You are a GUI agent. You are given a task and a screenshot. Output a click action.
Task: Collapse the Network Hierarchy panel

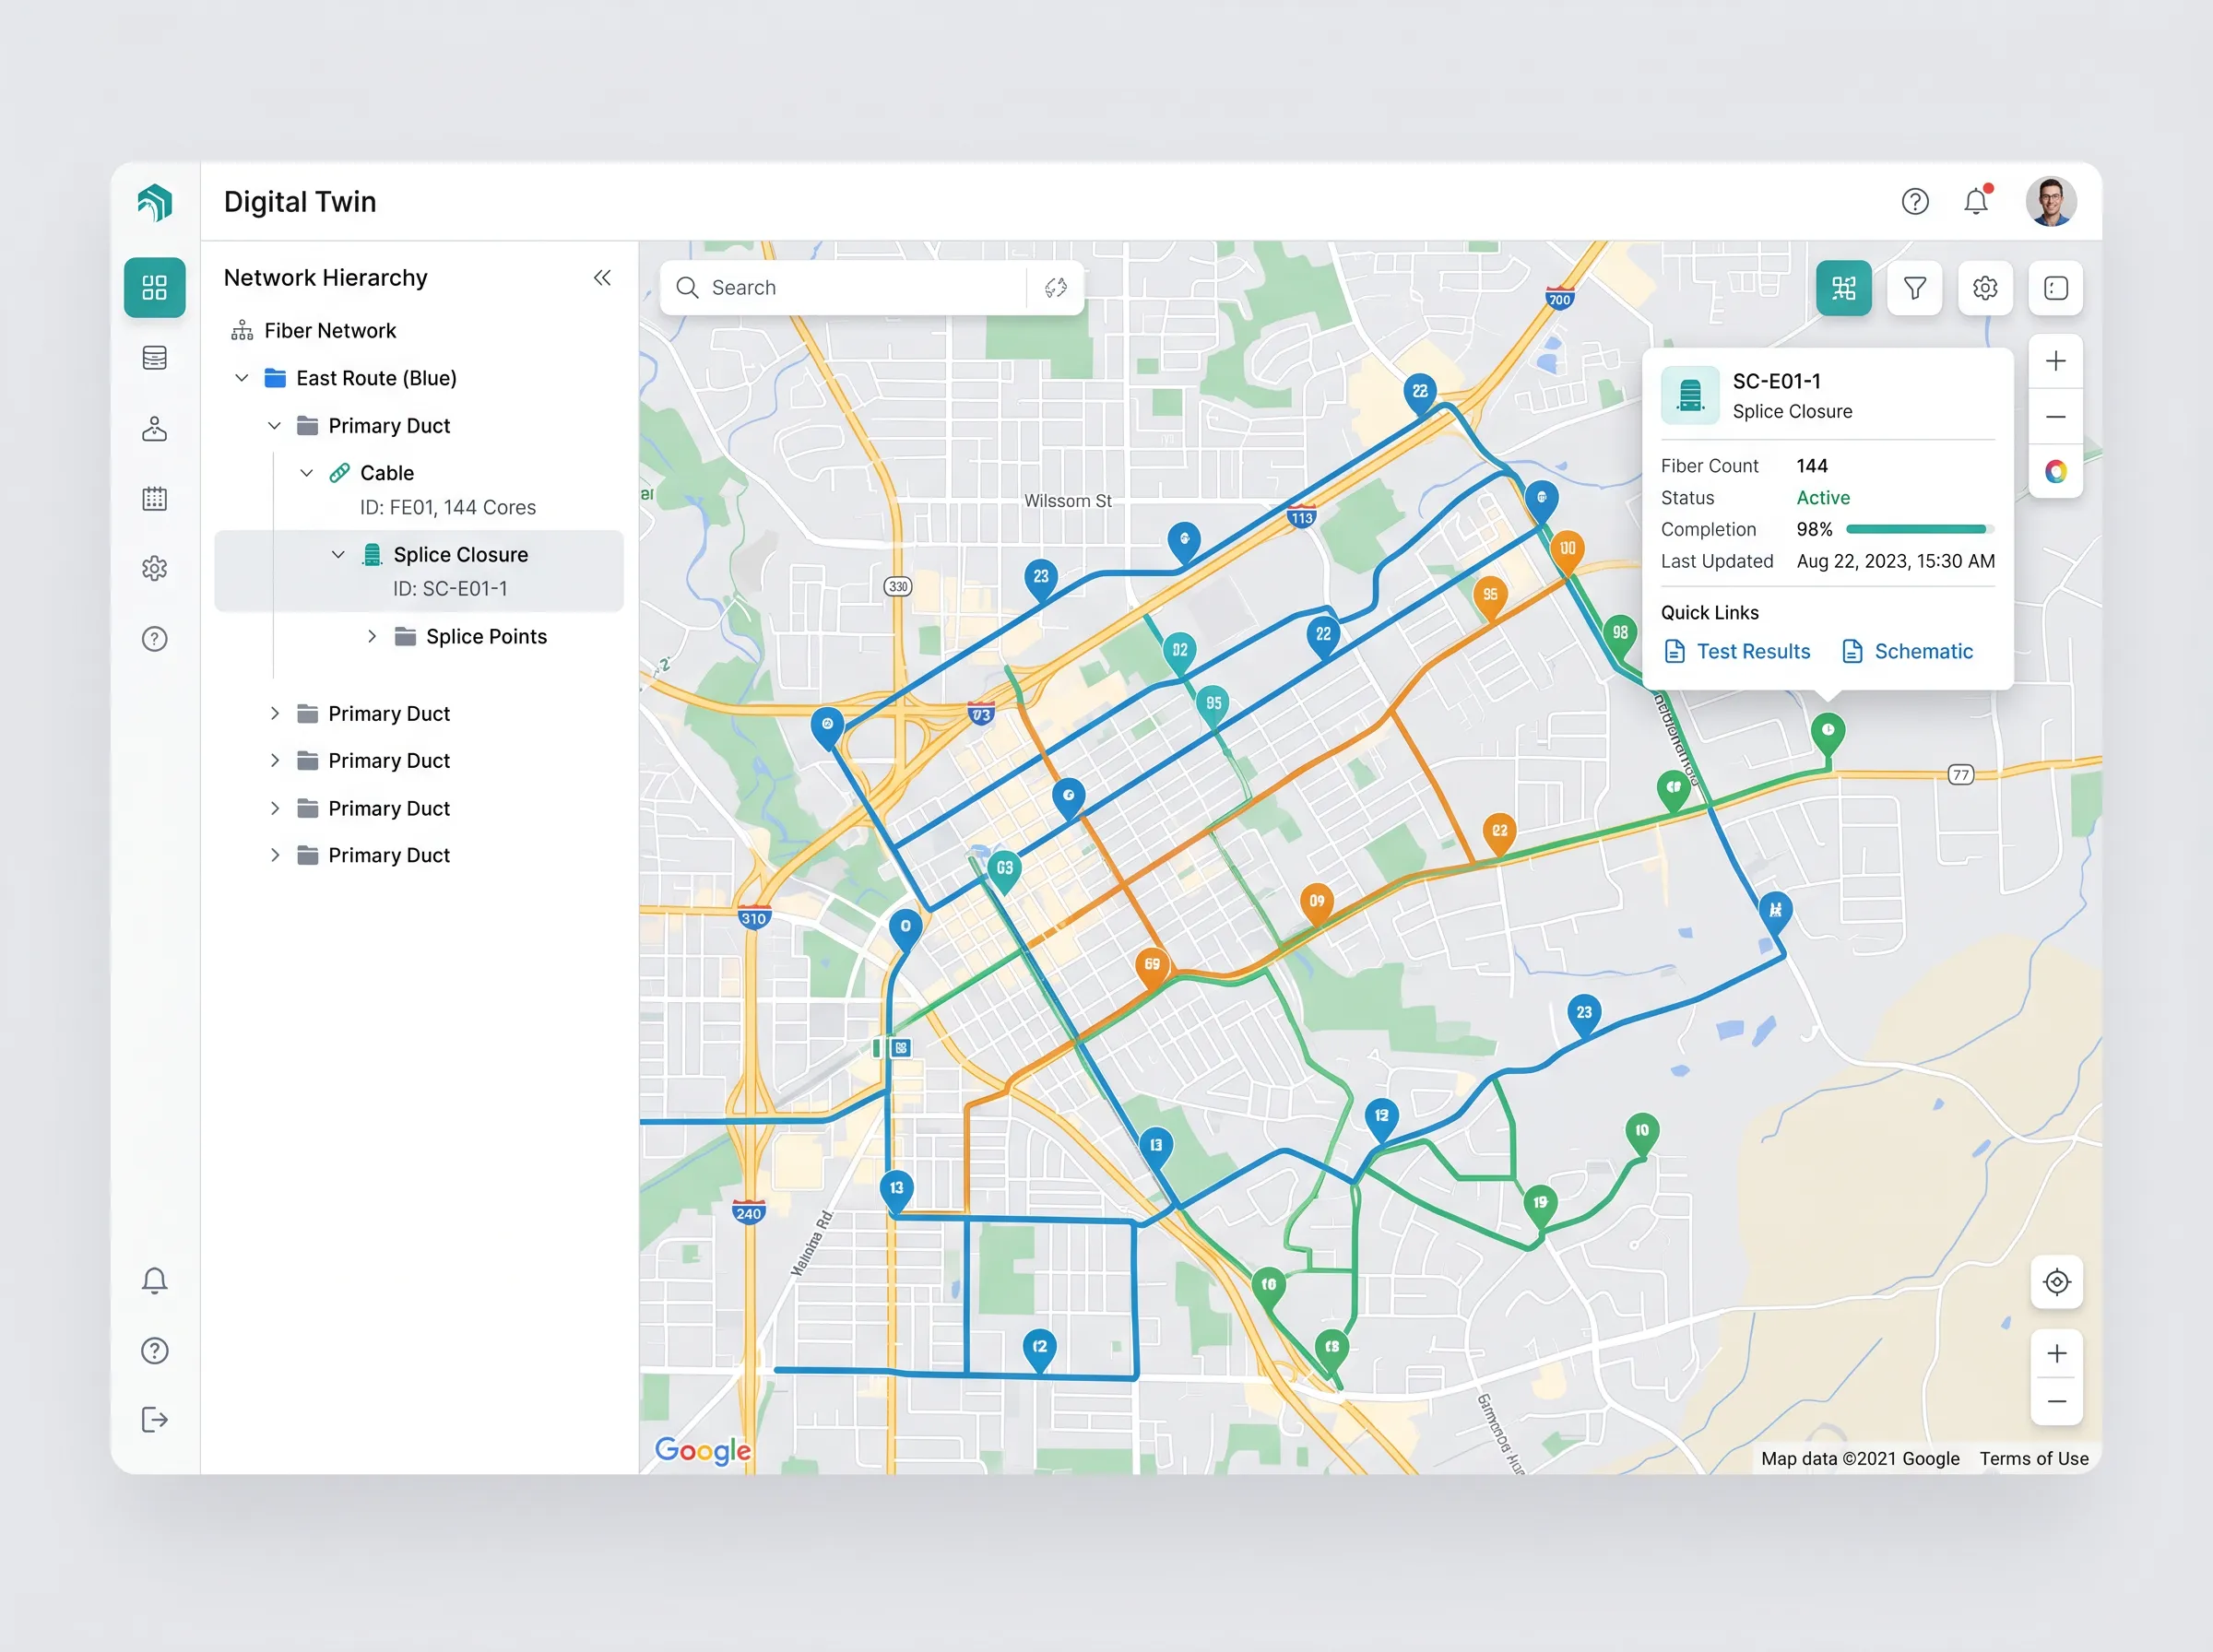click(602, 278)
